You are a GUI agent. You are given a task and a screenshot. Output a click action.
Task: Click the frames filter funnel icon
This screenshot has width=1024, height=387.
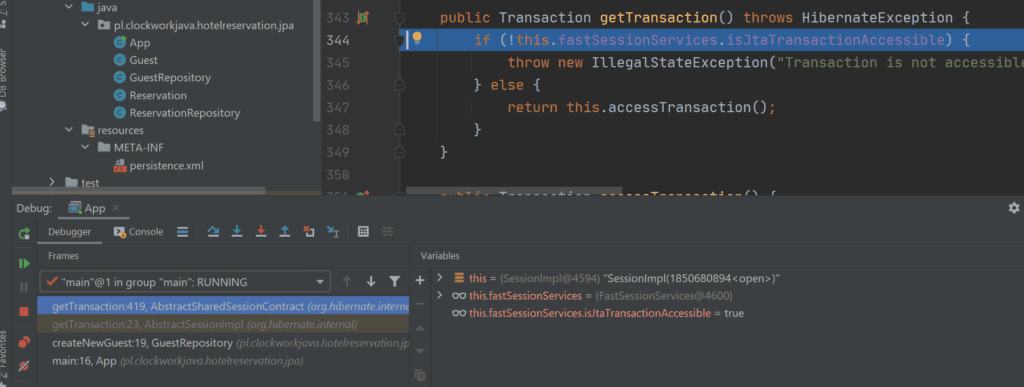click(x=394, y=281)
